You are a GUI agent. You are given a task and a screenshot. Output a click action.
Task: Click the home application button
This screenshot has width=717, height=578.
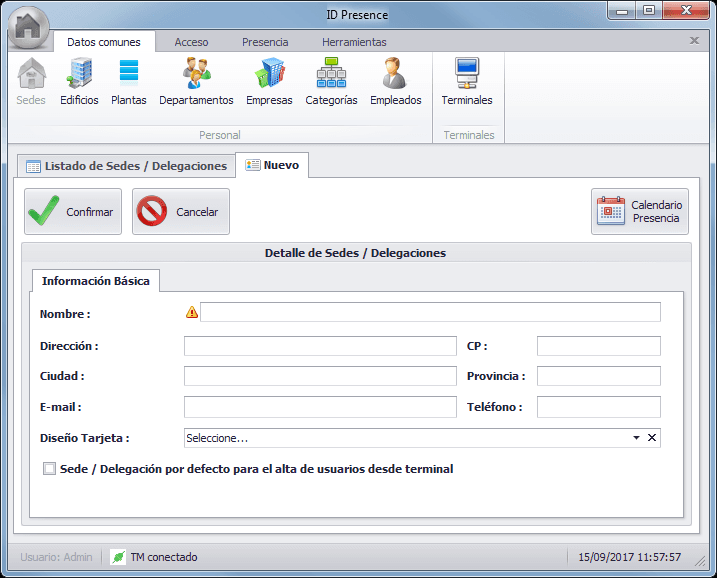tap(28, 27)
